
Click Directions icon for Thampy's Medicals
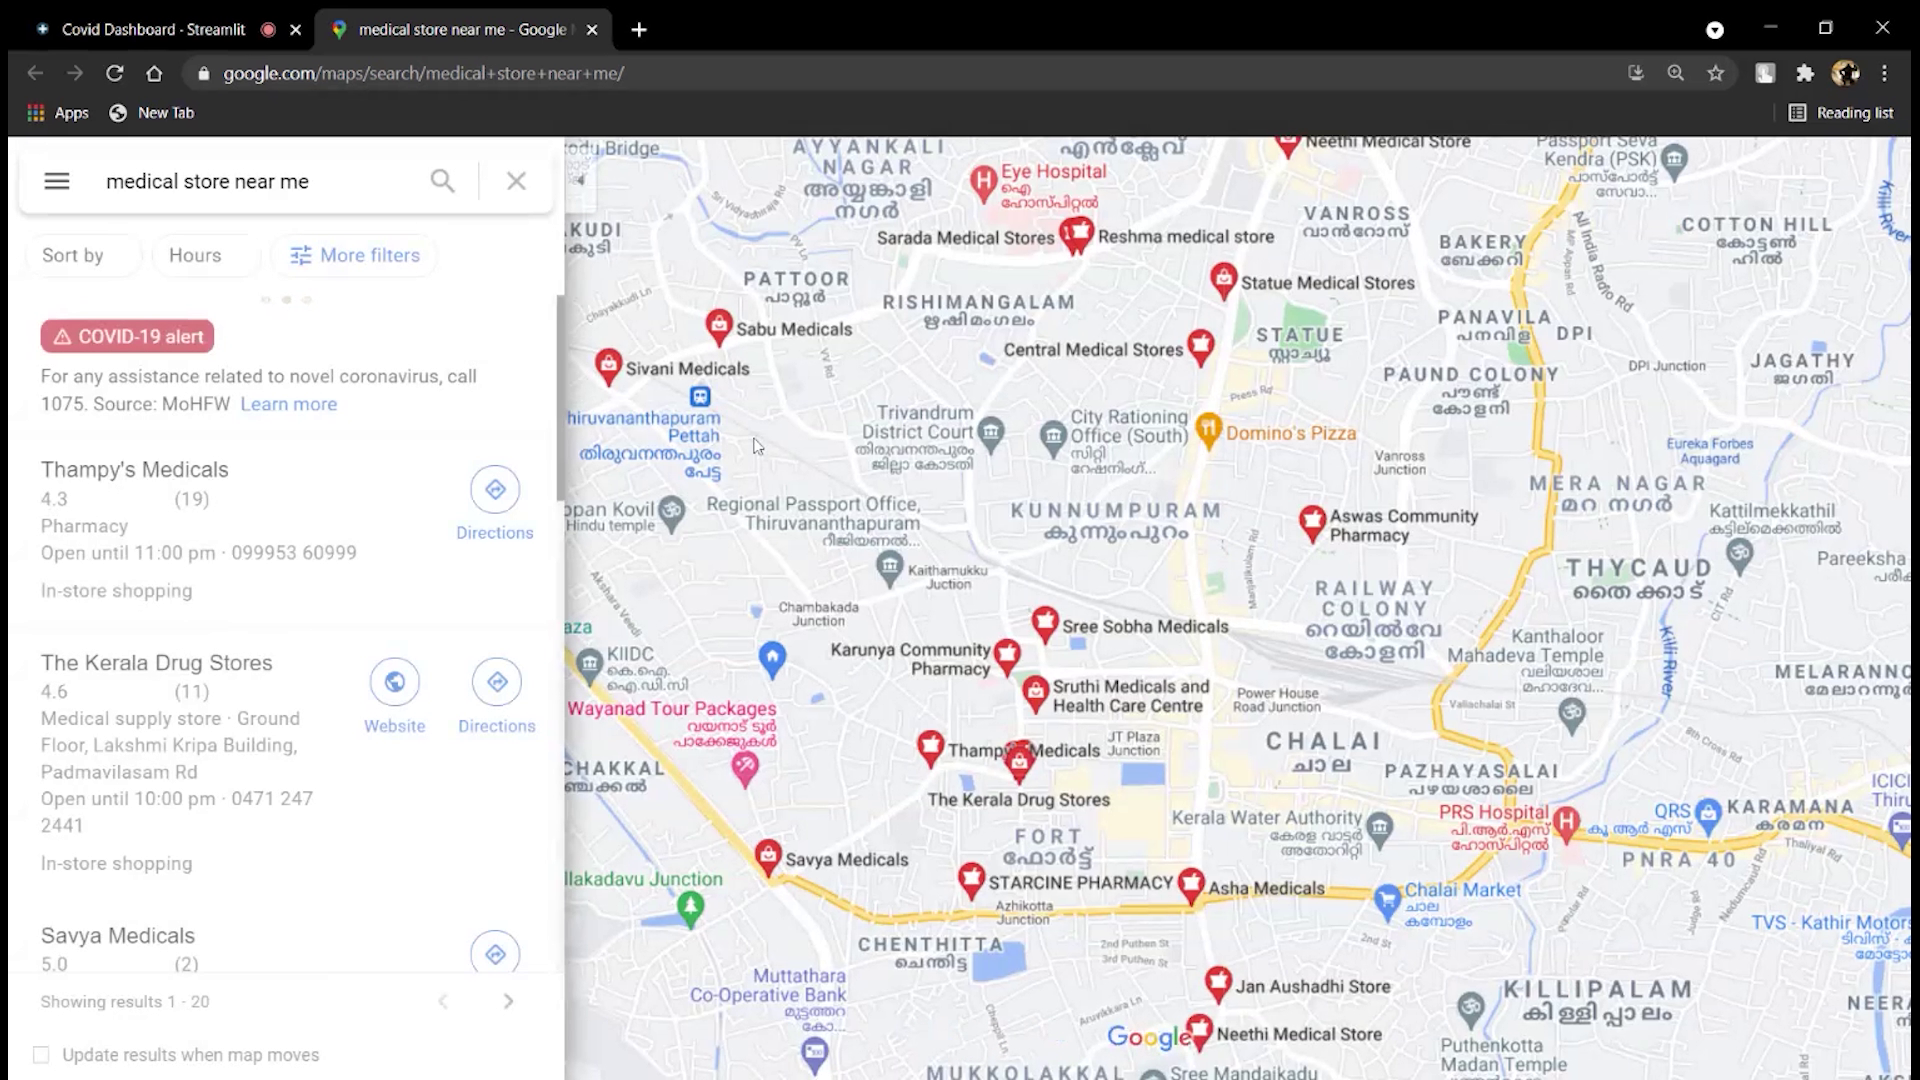click(x=495, y=490)
